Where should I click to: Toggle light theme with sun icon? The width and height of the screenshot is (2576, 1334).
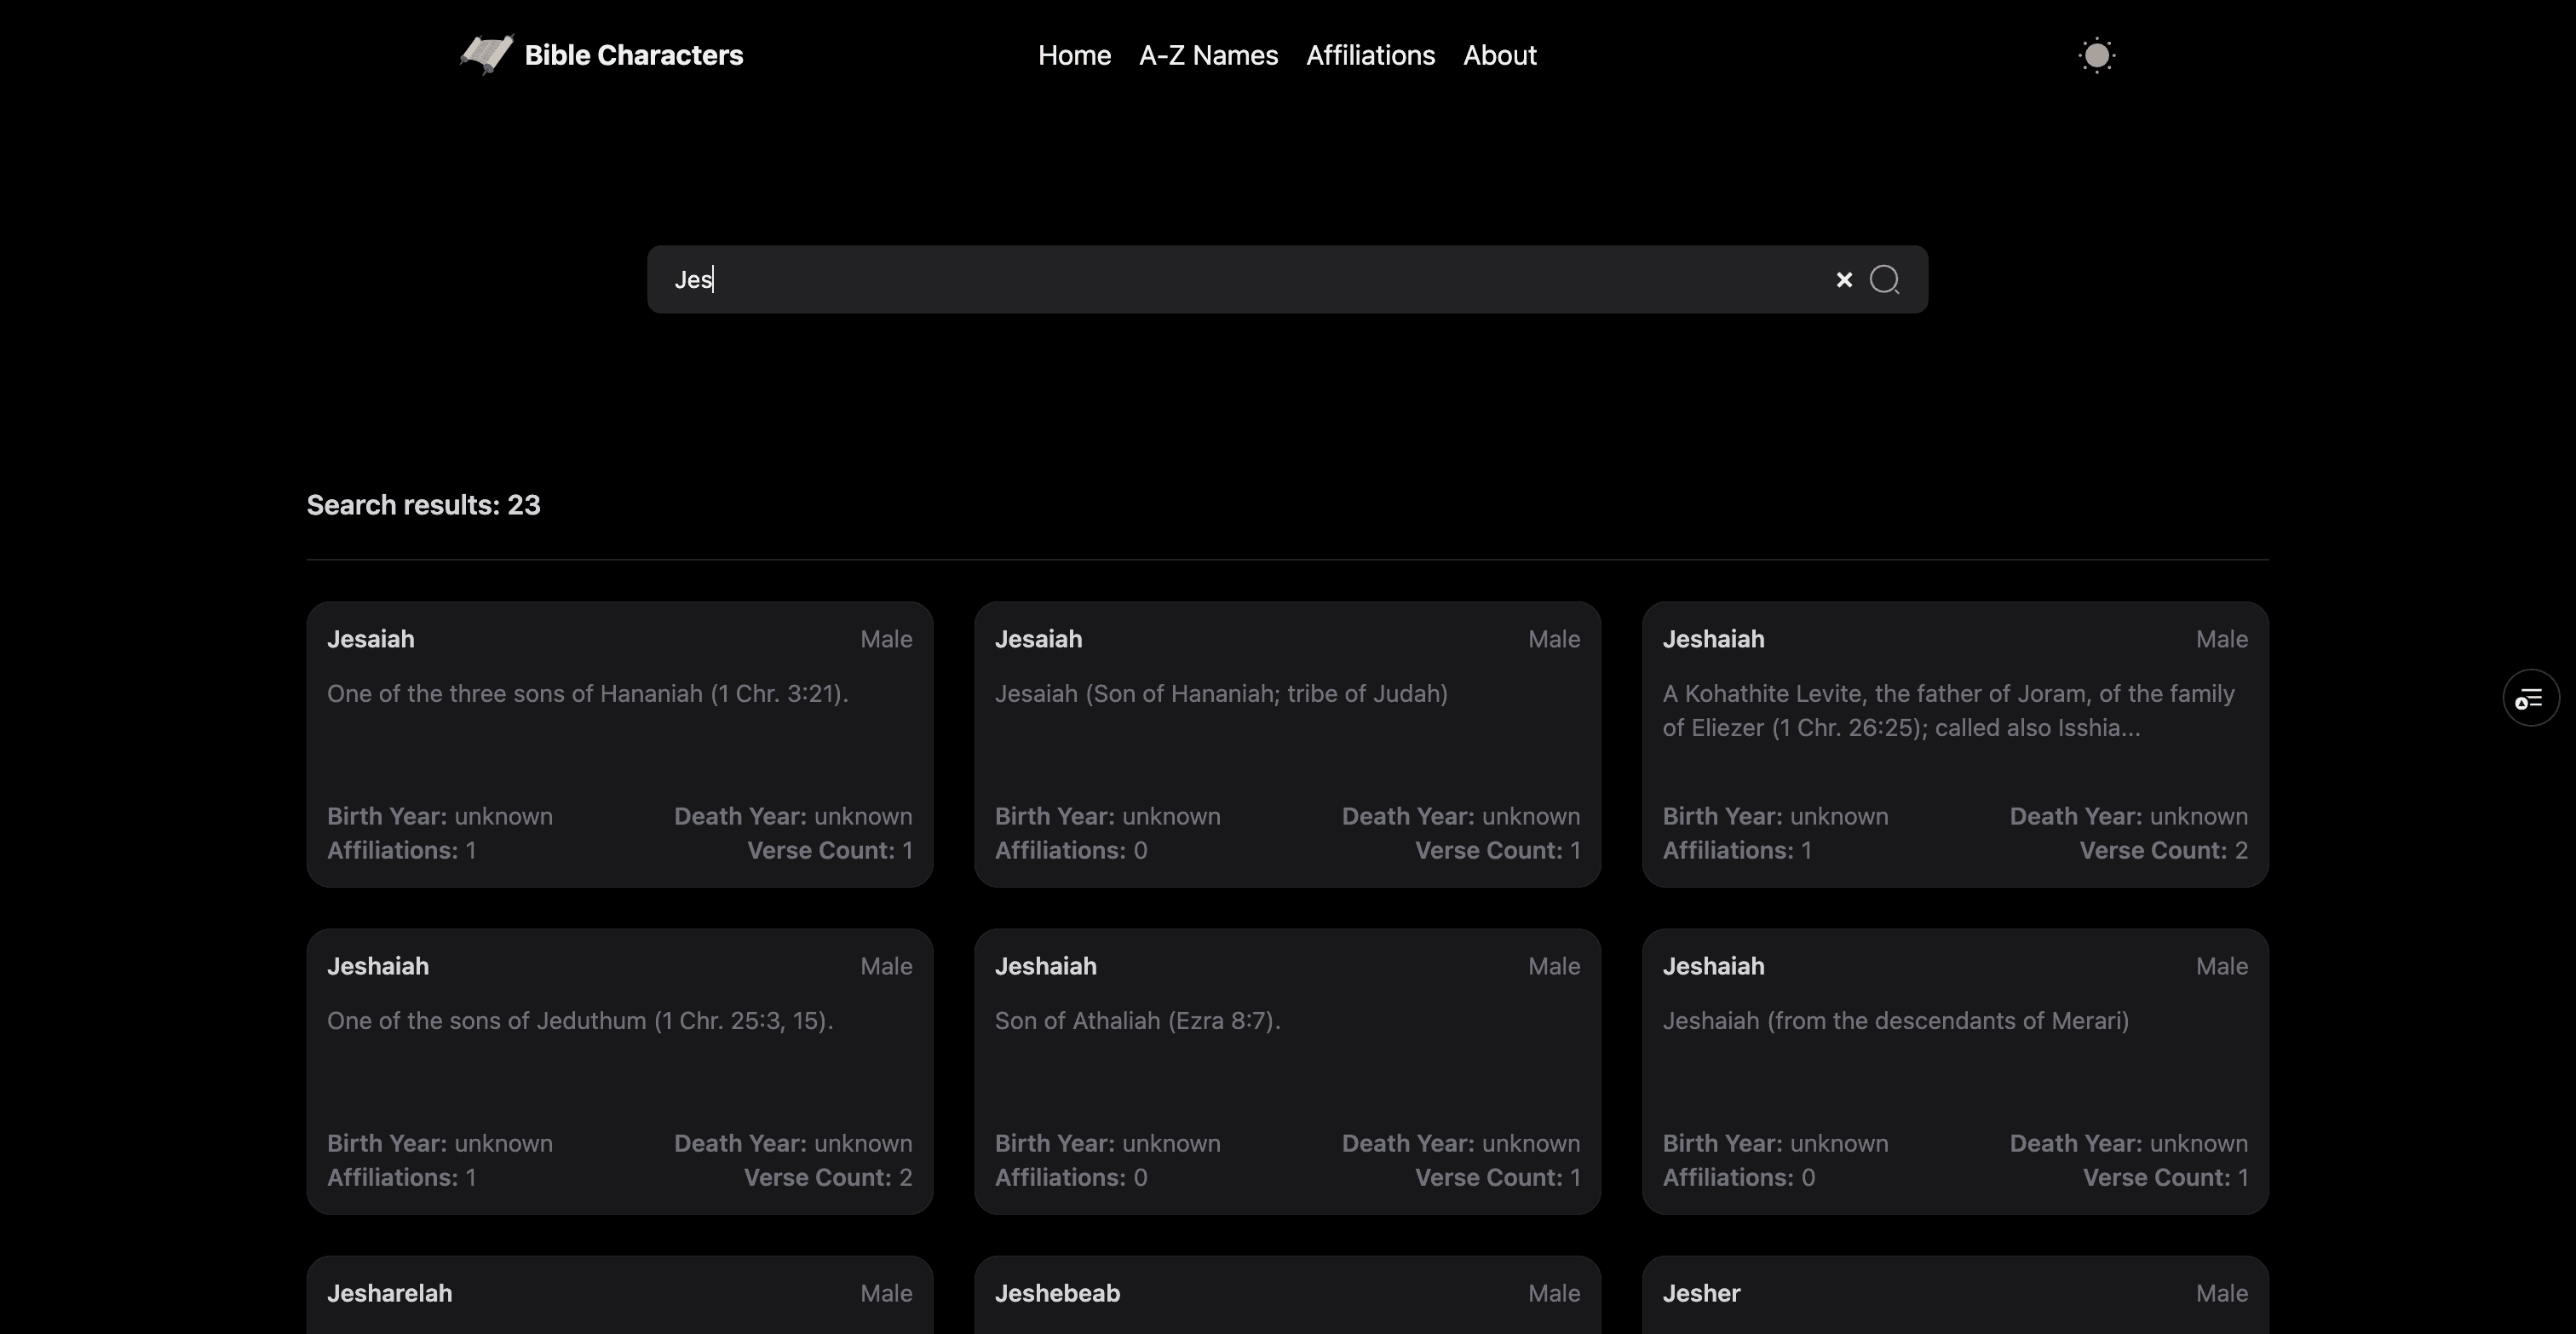click(2096, 55)
